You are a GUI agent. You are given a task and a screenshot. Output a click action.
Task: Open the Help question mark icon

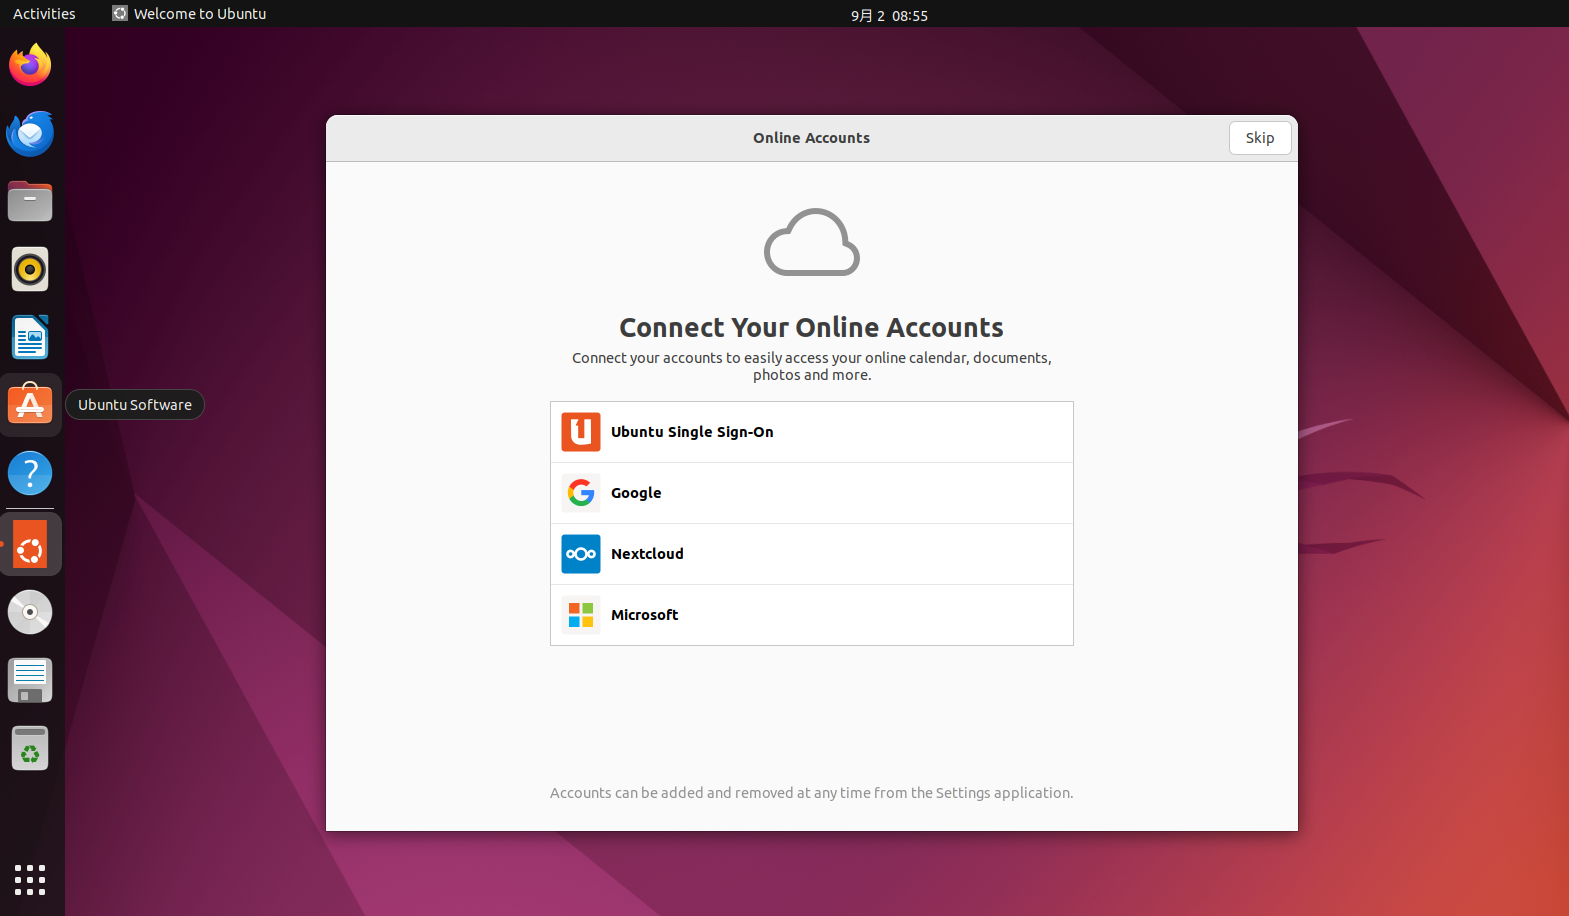tap(30, 473)
